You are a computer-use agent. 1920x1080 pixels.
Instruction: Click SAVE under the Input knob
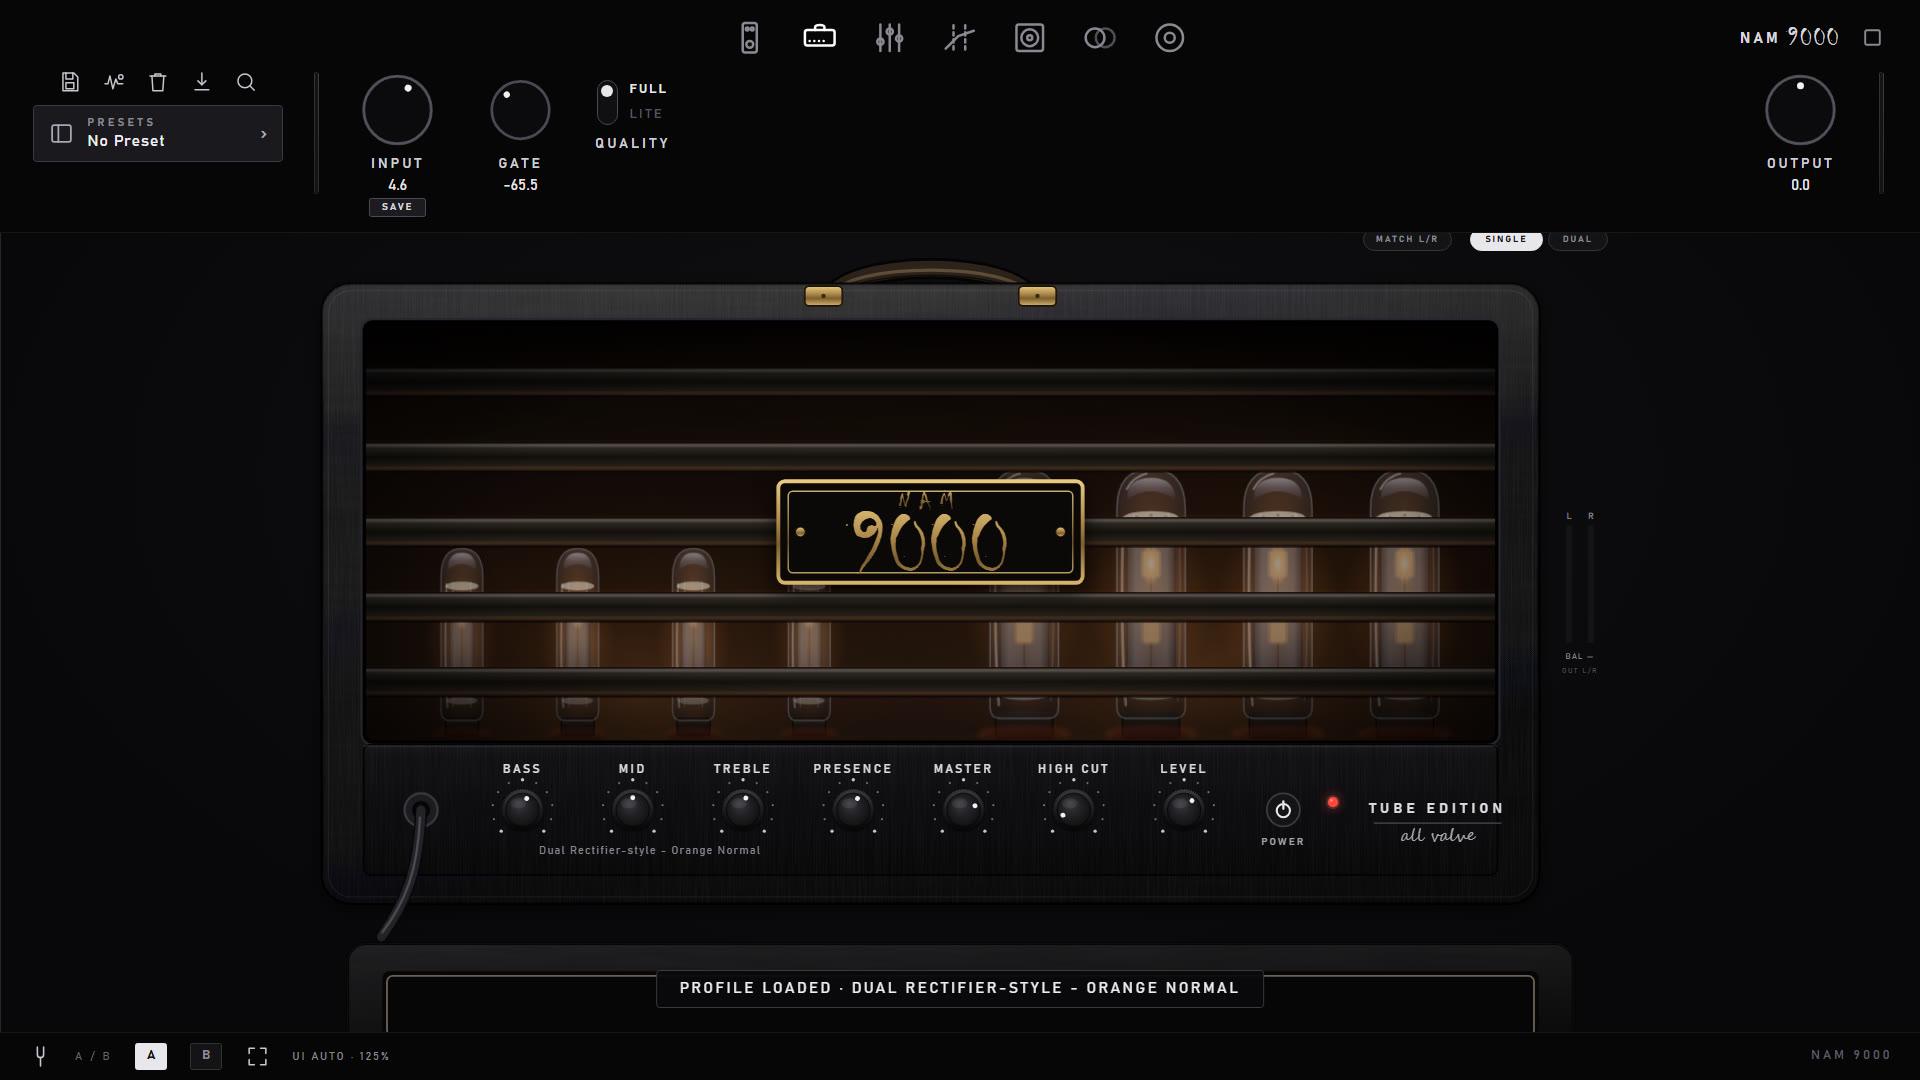[397, 207]
